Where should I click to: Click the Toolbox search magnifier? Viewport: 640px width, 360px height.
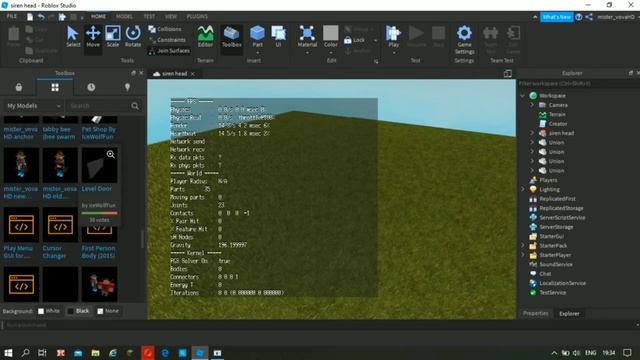[135, 106]
